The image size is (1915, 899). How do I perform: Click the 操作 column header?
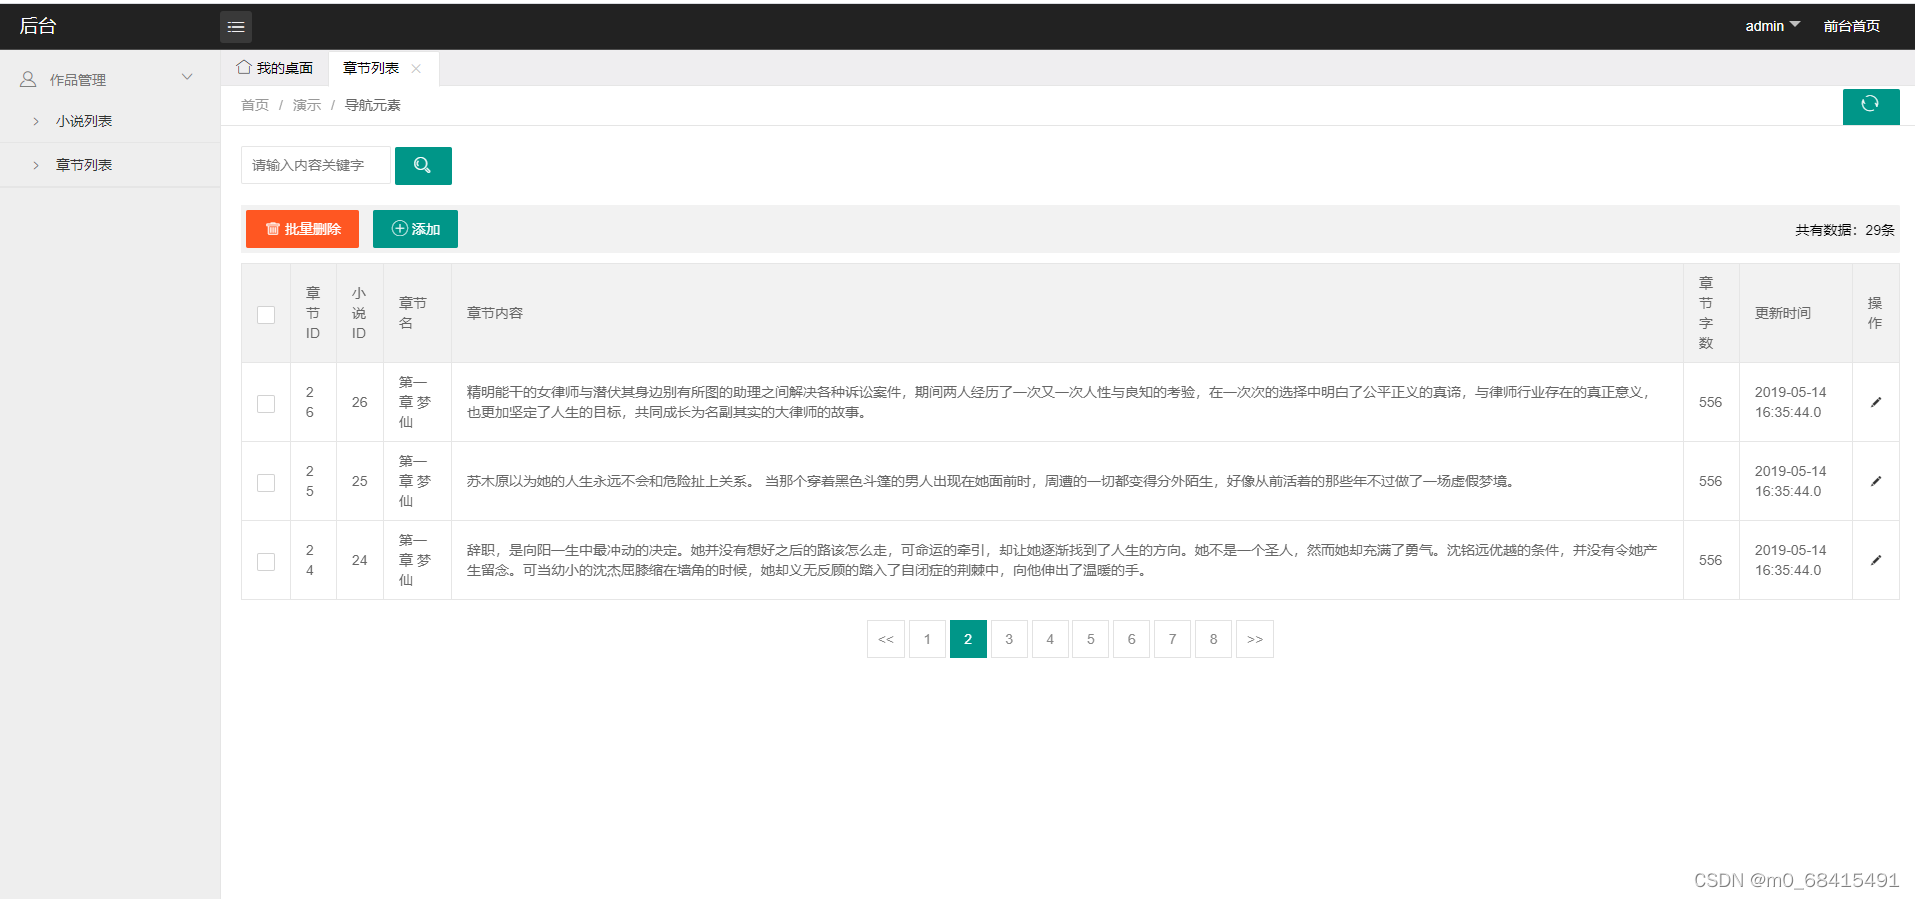[1875, 313]
